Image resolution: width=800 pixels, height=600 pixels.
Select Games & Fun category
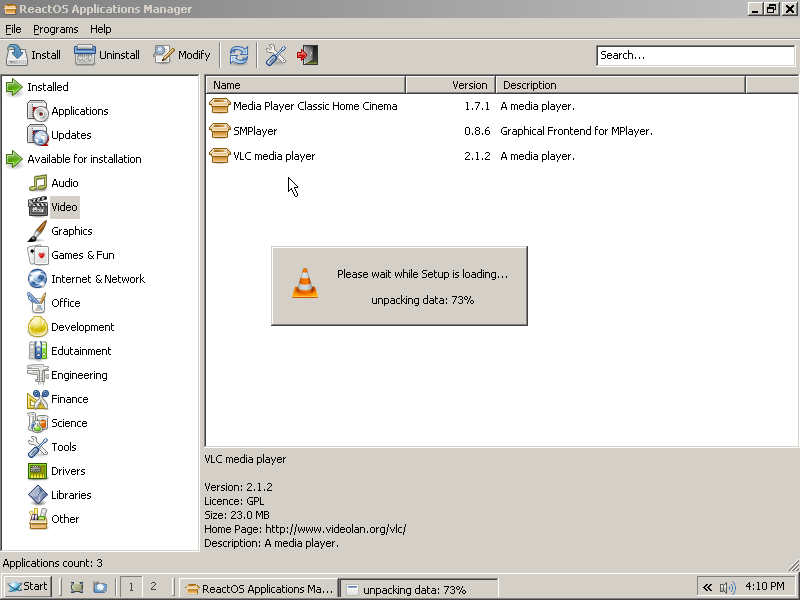coord(82,255)
